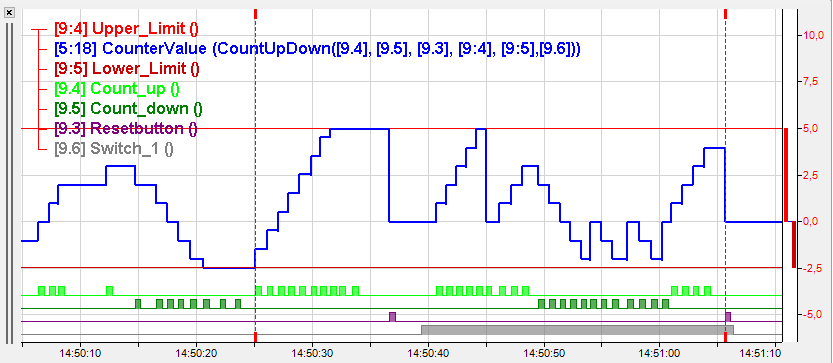Click the gray Switch_1 active bar
Image resolution: width=833 pixels, height=363 pixels.
577,330
